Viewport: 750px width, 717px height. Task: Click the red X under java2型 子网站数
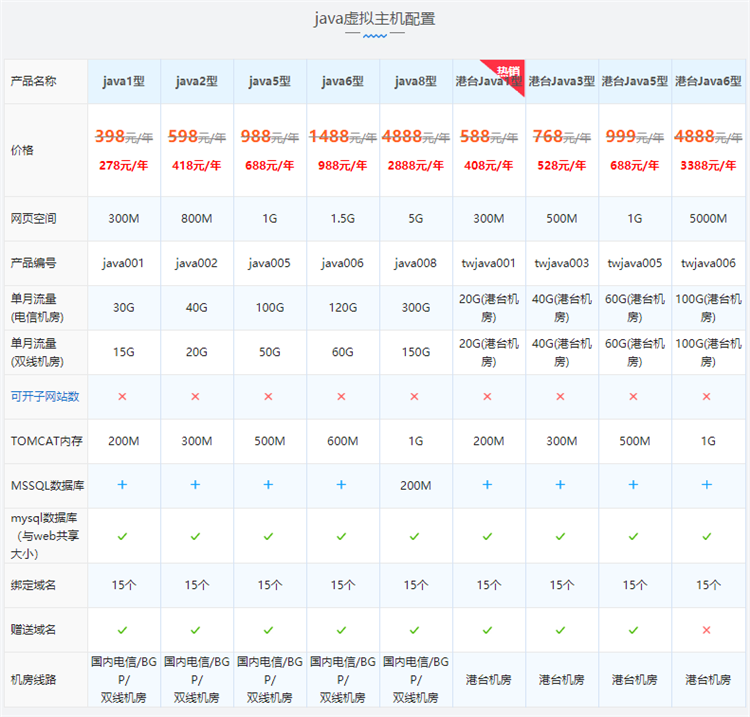196,397
